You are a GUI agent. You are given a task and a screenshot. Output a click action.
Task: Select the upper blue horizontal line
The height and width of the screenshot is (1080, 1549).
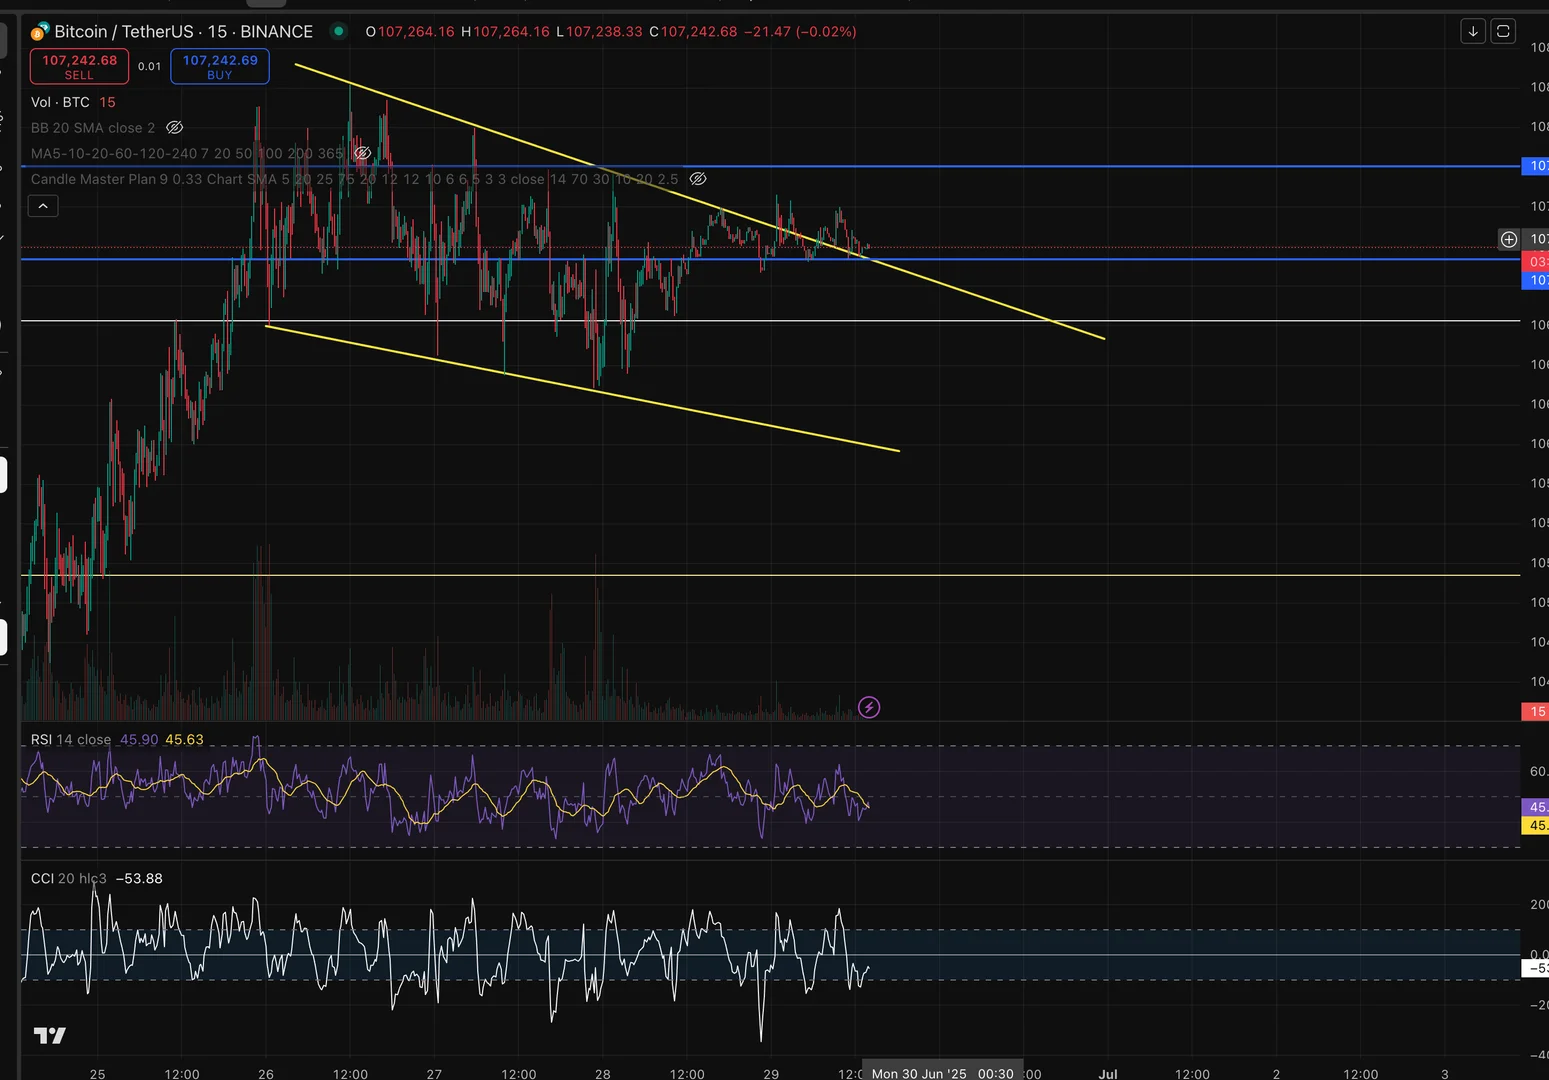(770, 166)
